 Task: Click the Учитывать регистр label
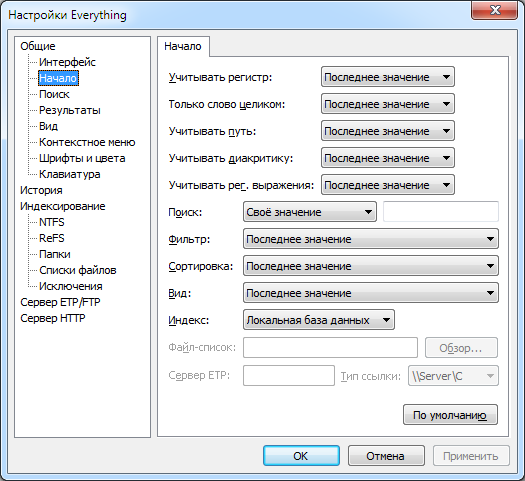220,77
